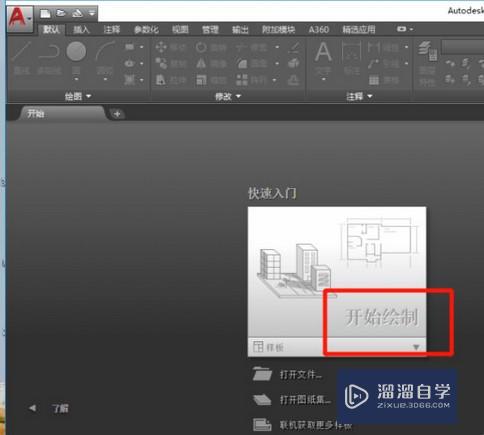
Task: Select the Stretch tool
Action: (x=170, y=80)
